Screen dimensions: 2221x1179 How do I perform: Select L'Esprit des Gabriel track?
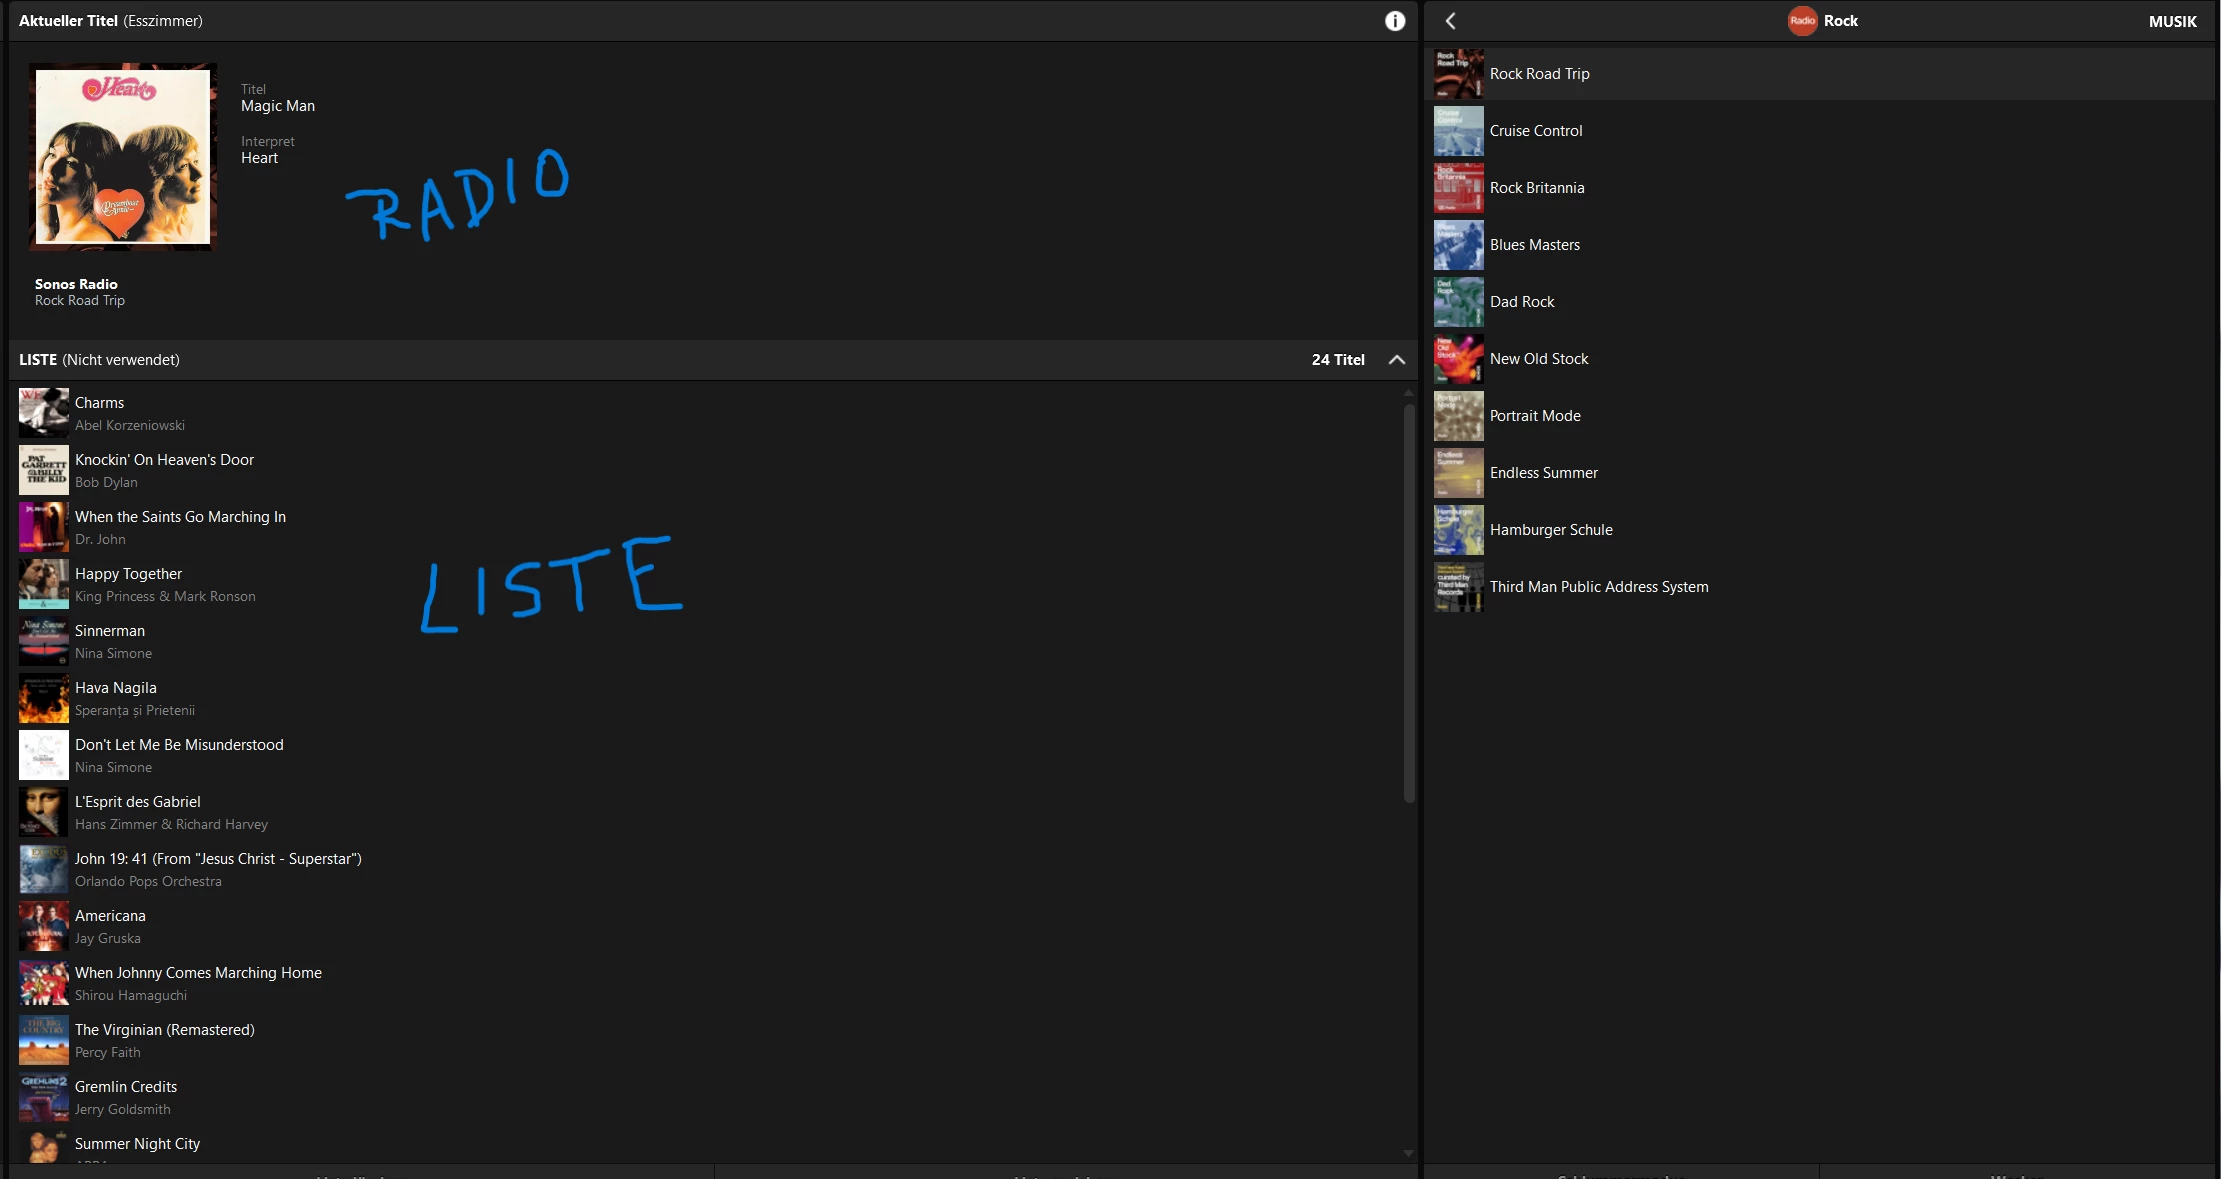pyautogui.click(x=707, y=812)
